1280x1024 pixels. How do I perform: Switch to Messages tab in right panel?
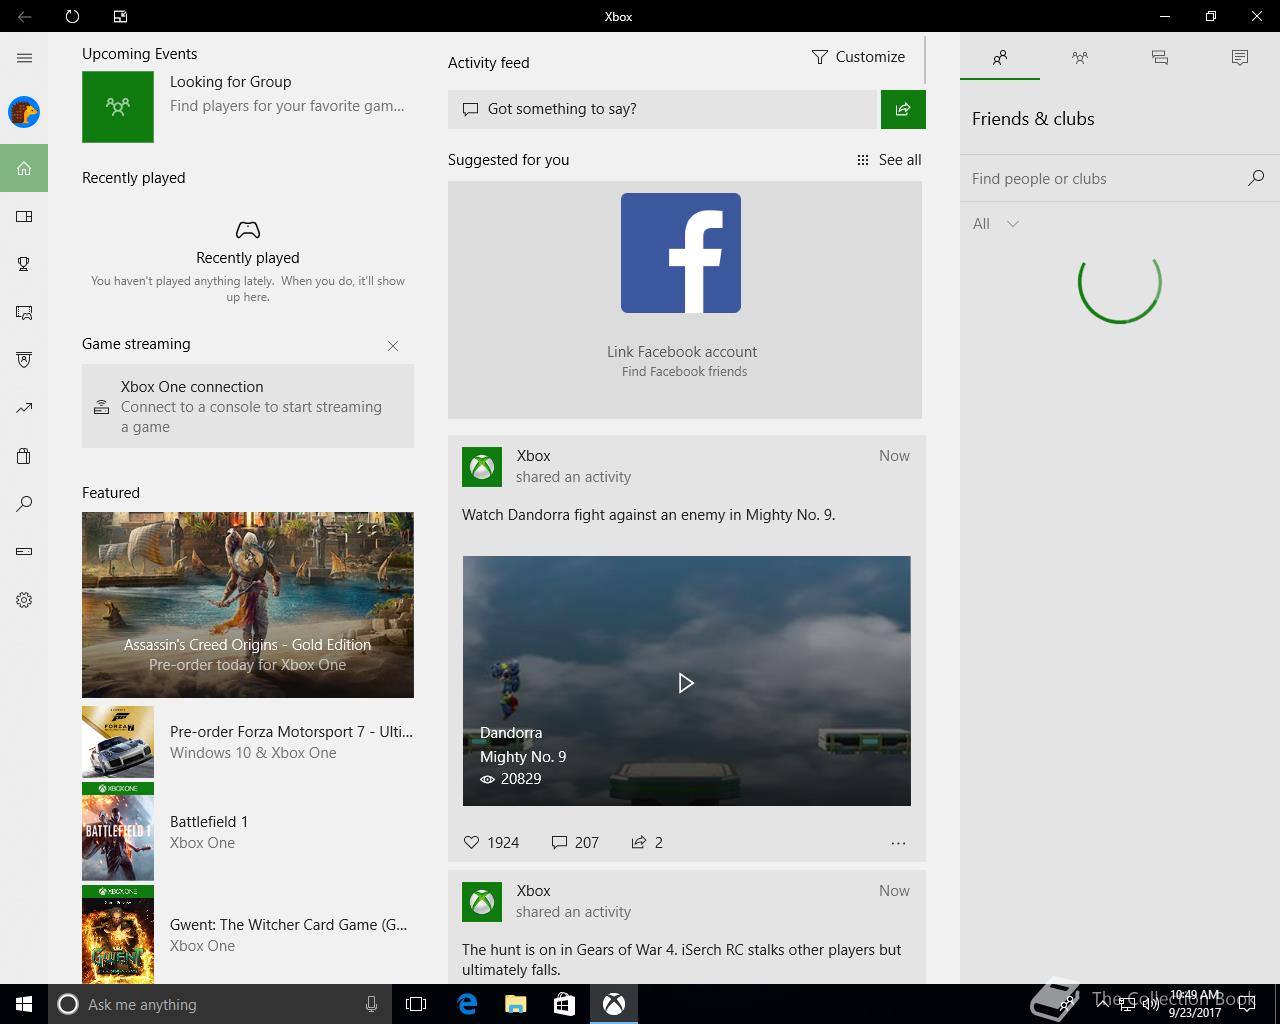point(1160,58)
